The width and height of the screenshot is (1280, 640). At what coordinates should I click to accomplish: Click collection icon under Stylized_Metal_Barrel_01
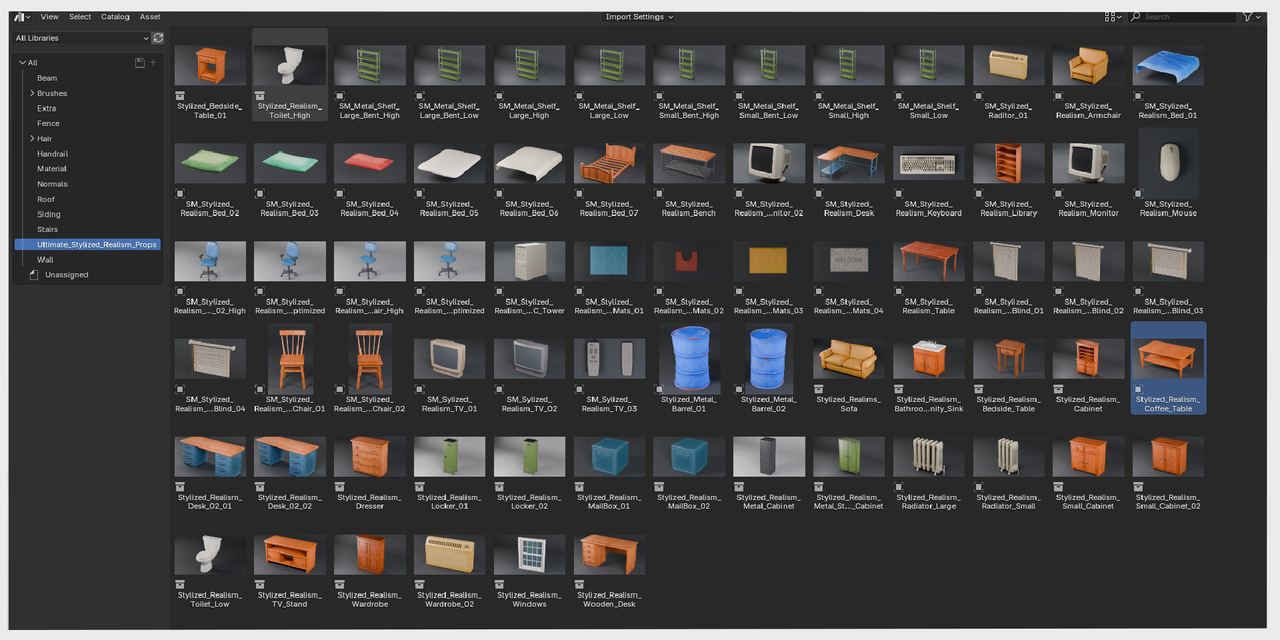659,389
